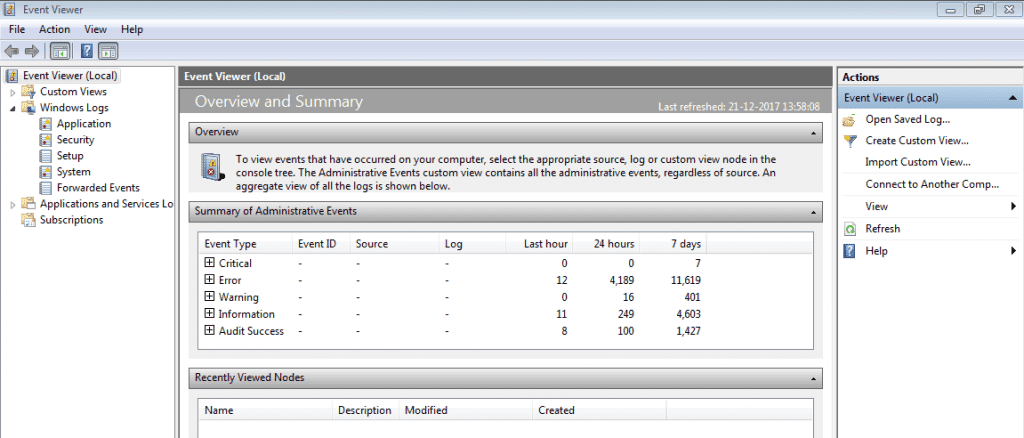1024x438 pixels.
Task: Select the Application log icon
Action: tap(46, 124)
